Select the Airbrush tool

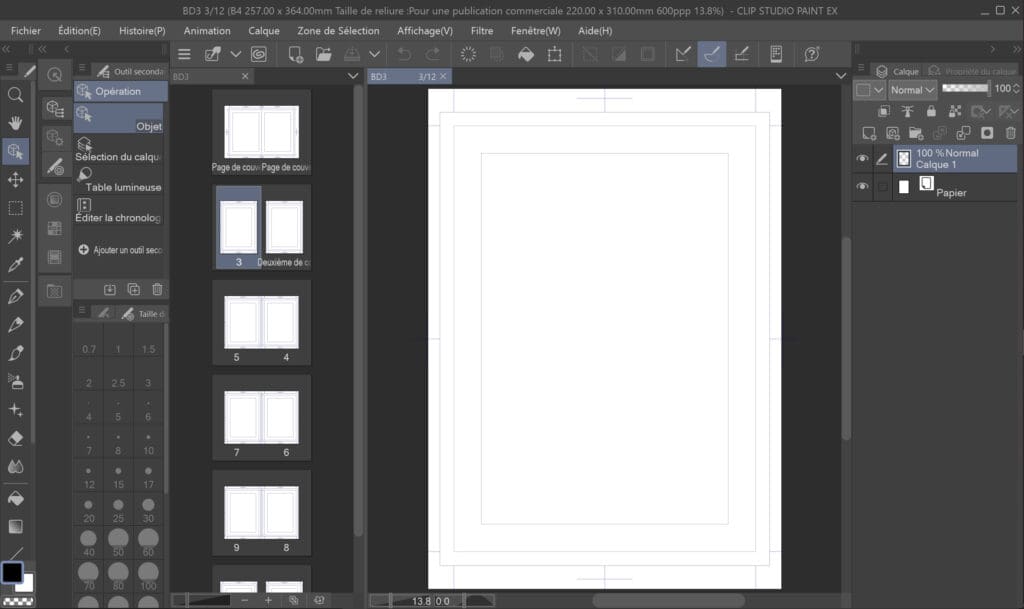pos(16,381)
